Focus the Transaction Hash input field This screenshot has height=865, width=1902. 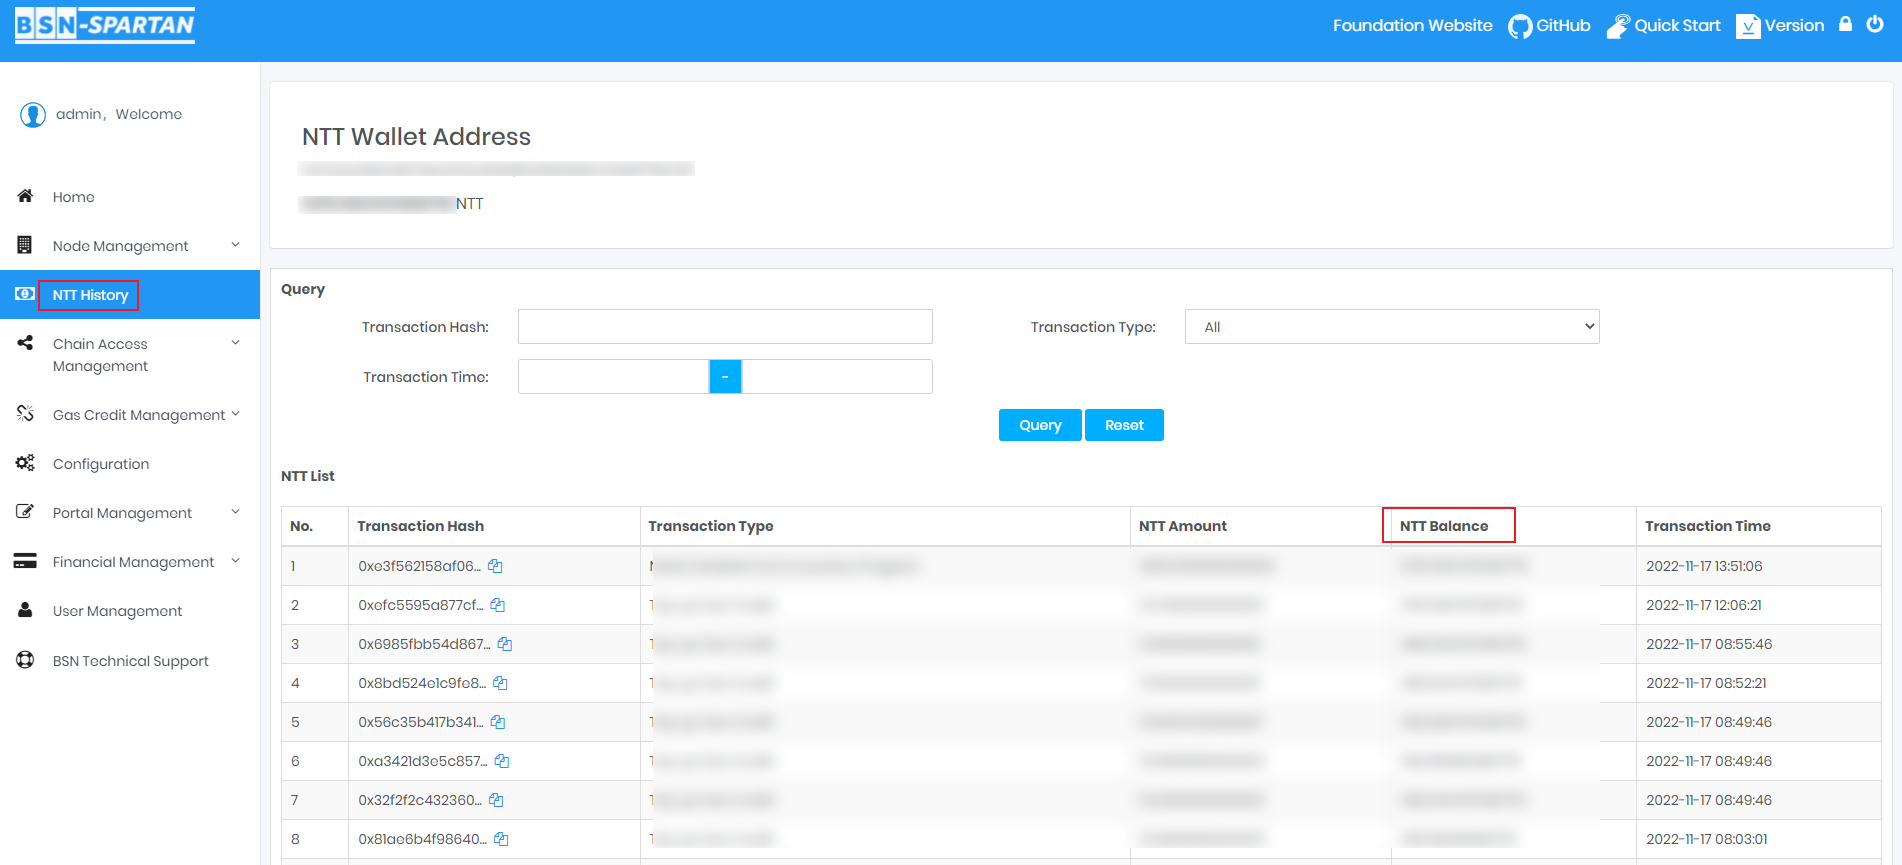coord(725,327)
